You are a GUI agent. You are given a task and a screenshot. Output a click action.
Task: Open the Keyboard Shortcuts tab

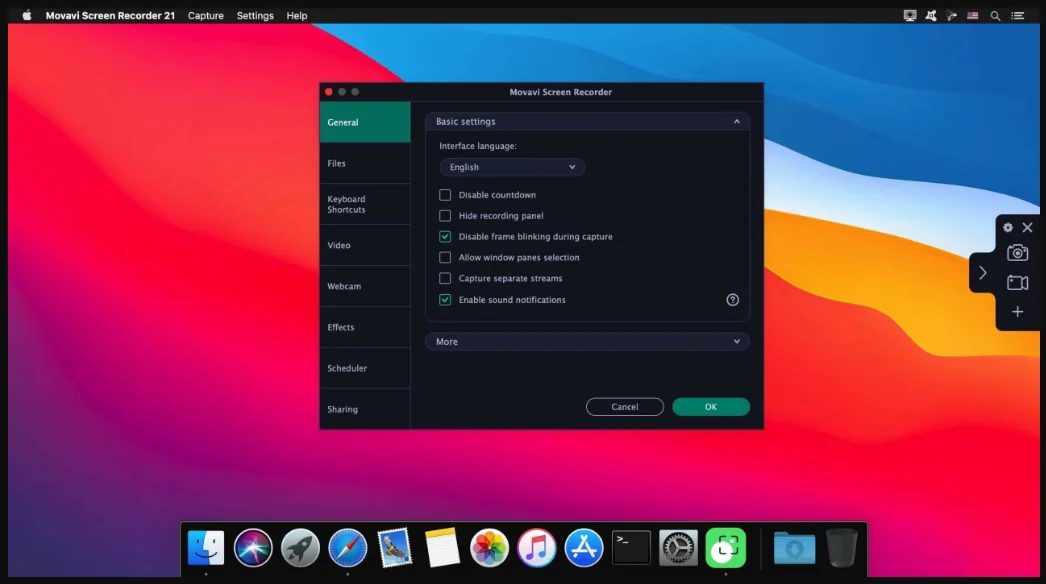(365, 204)
